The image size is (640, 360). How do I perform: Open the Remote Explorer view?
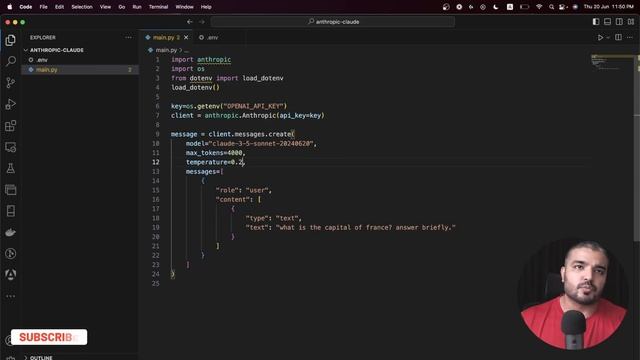tap(11, 147)
